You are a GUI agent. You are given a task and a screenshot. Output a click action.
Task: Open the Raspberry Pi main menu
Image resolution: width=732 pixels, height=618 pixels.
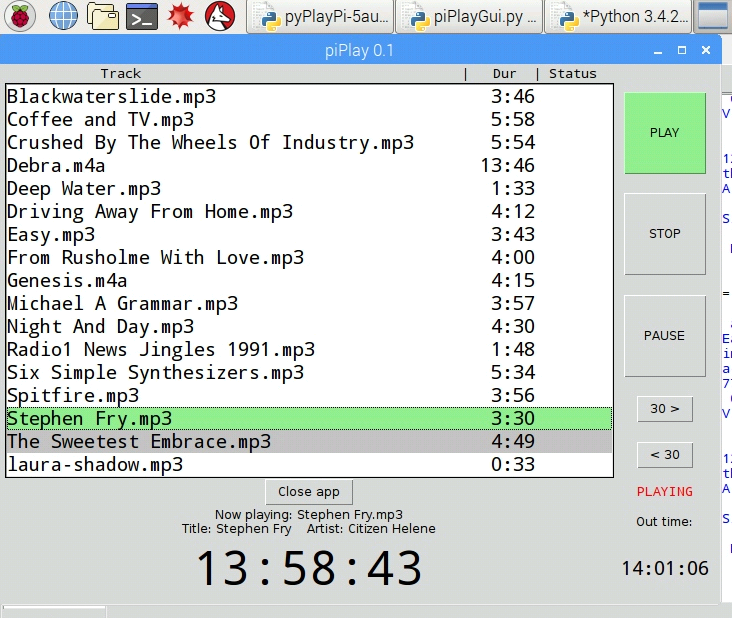point(22,15)
